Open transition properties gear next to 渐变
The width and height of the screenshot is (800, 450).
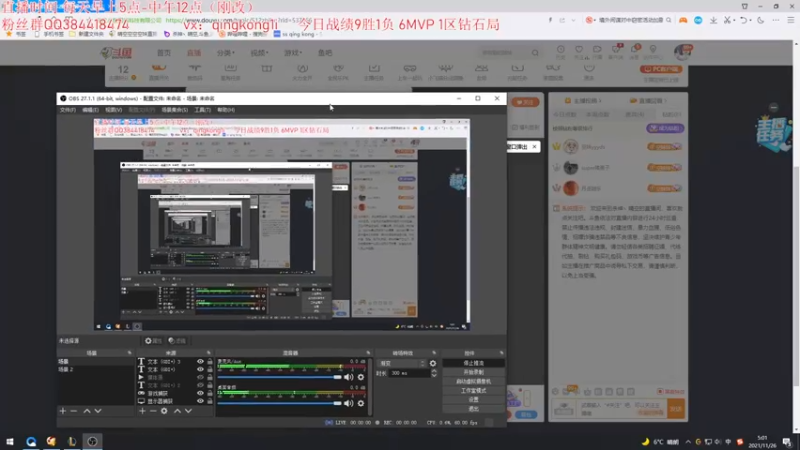433,363
